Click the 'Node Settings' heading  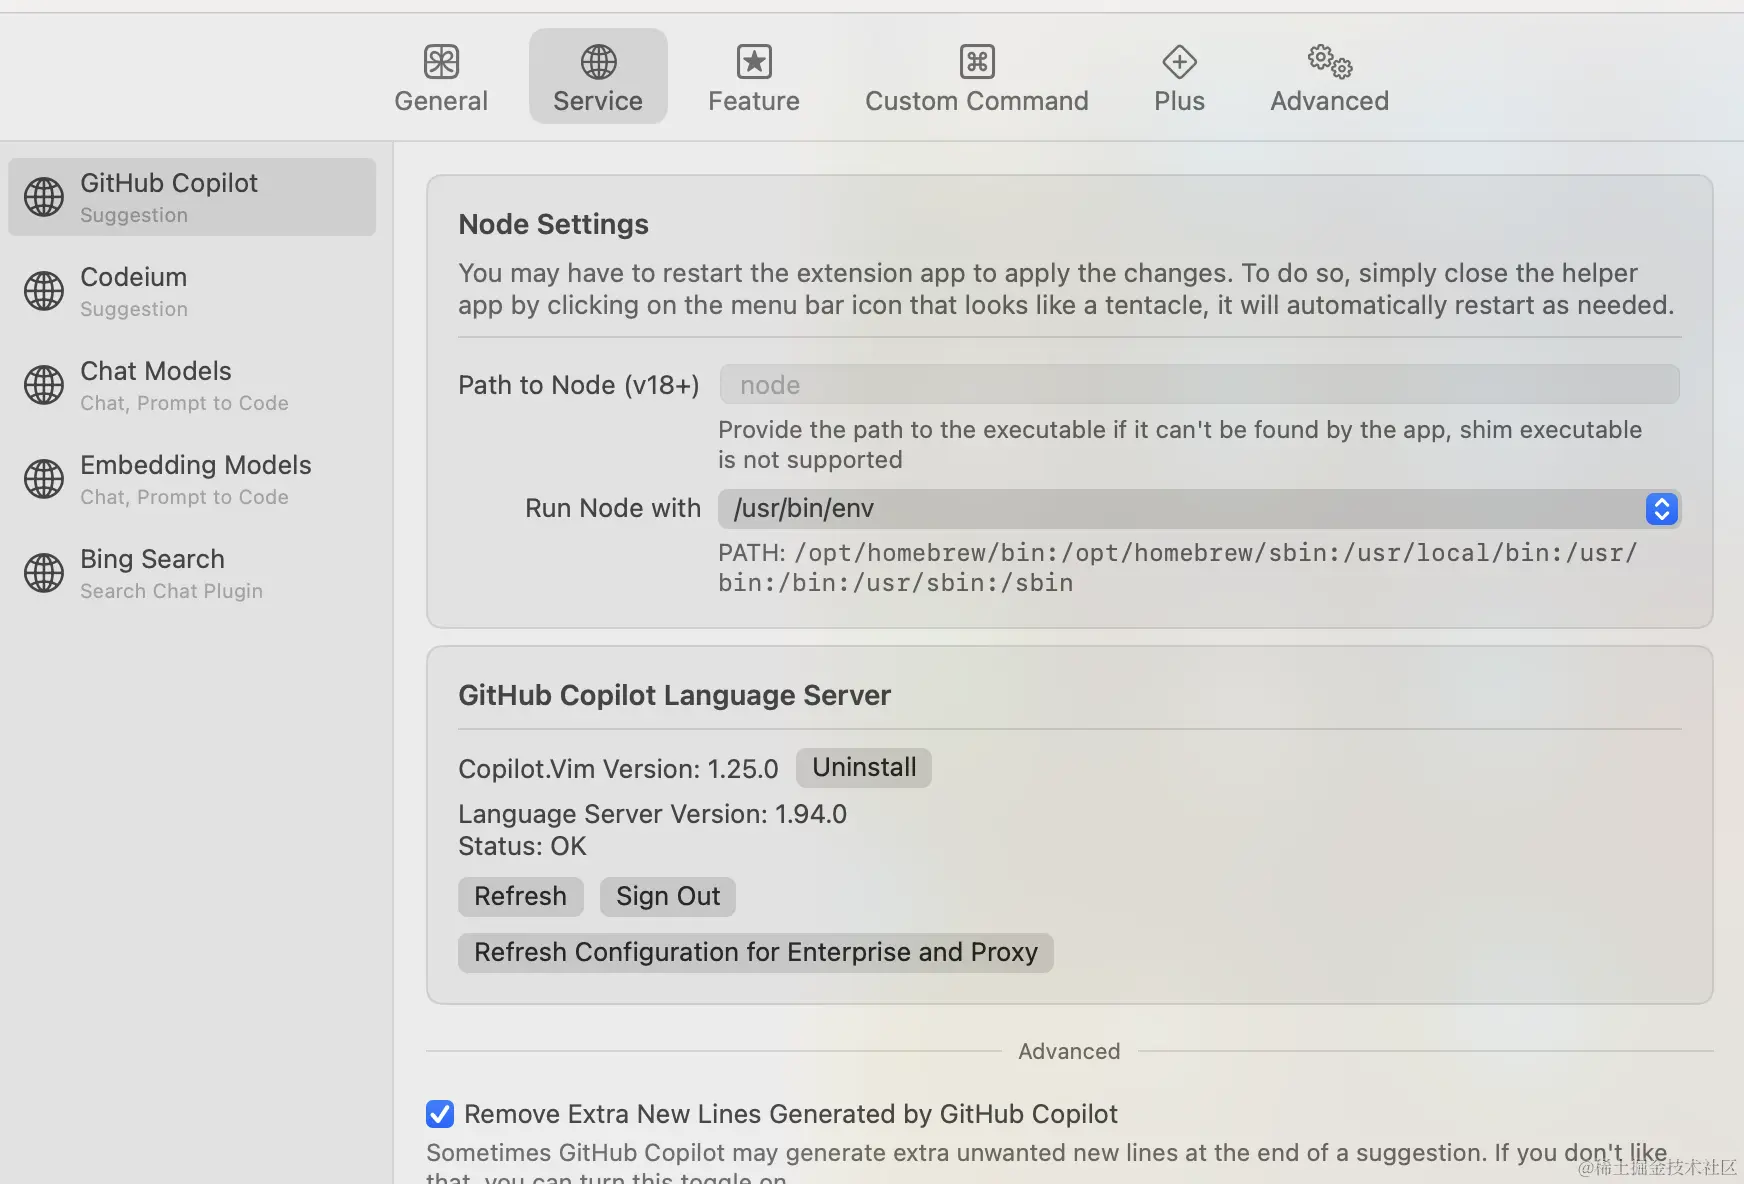[x=553, y=225]
